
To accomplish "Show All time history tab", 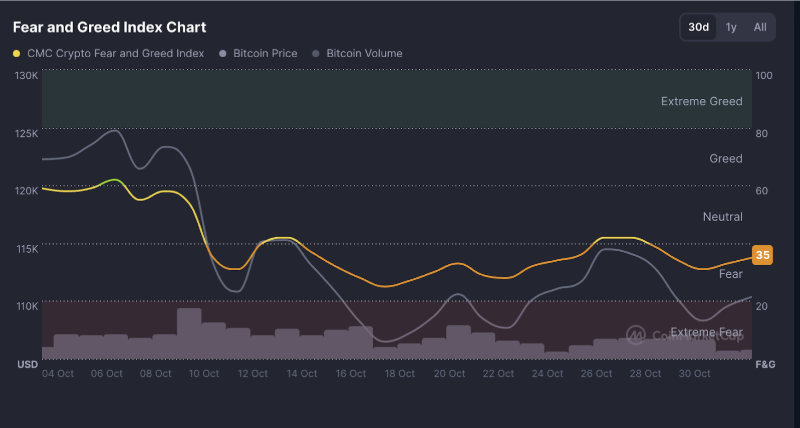I will coord(760,27).
